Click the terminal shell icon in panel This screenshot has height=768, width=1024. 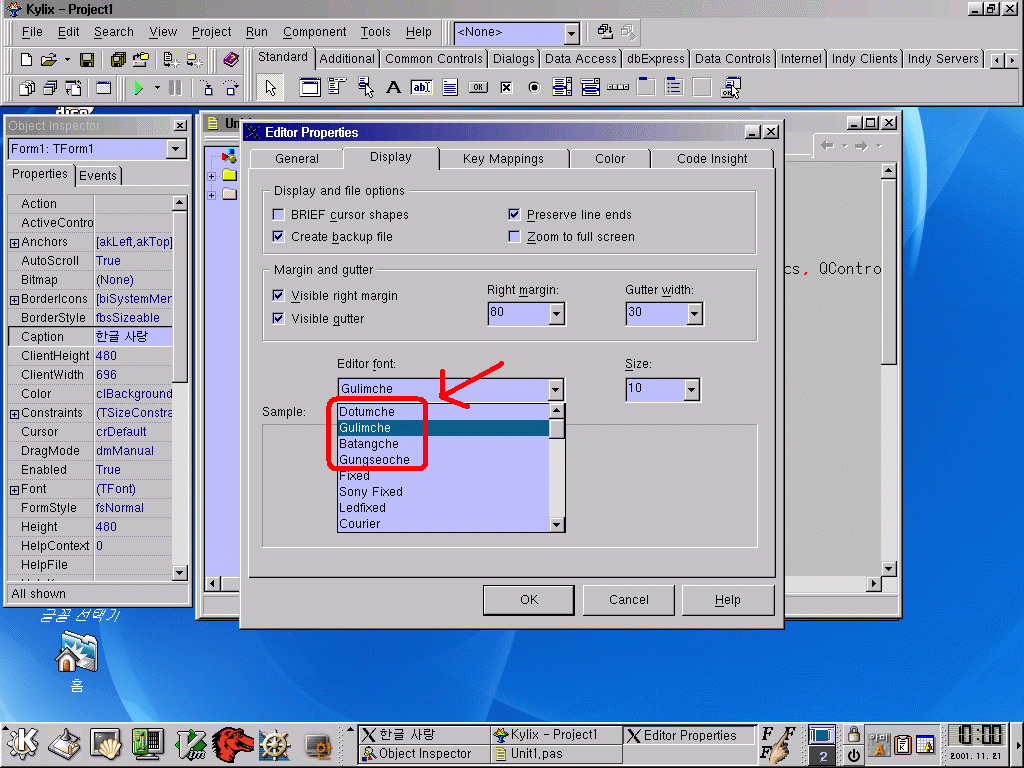(x=105, y=744)
